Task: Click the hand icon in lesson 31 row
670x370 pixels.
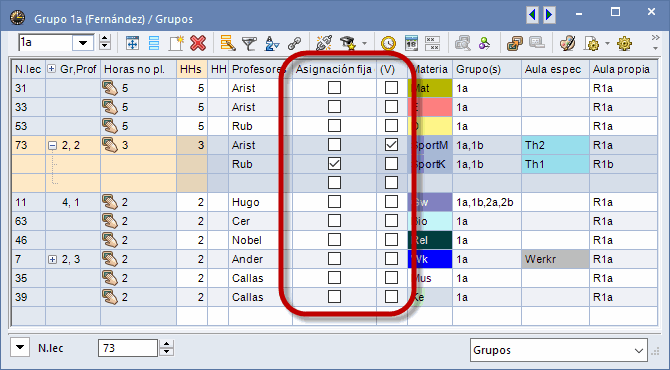Action: point(110,88)
